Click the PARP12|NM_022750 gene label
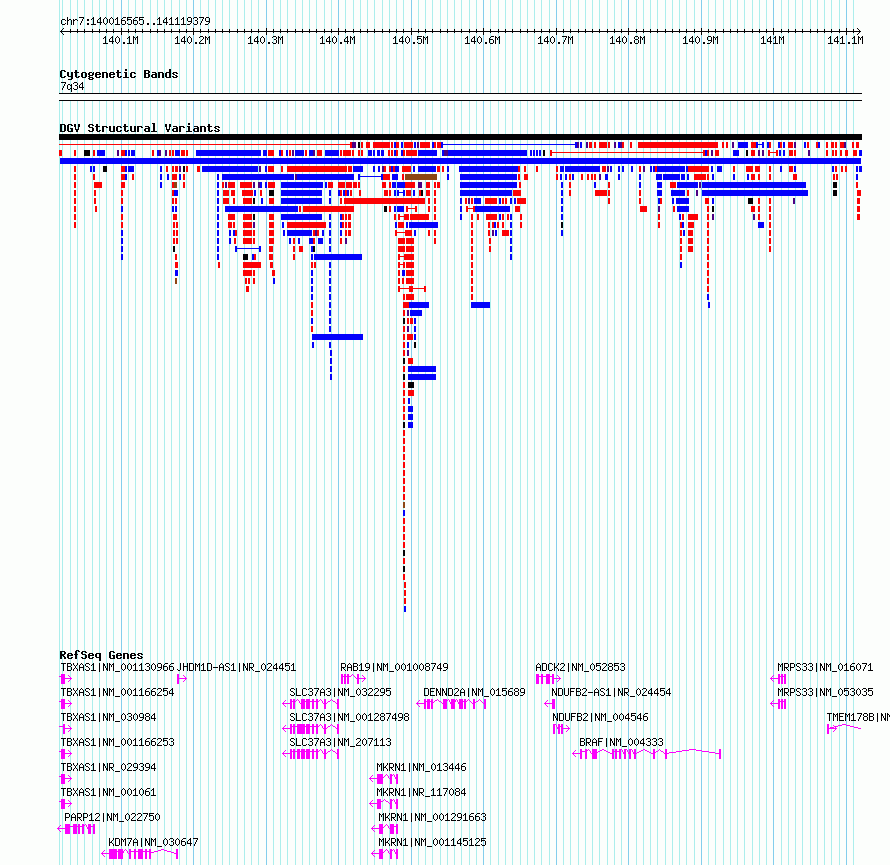 112,817
